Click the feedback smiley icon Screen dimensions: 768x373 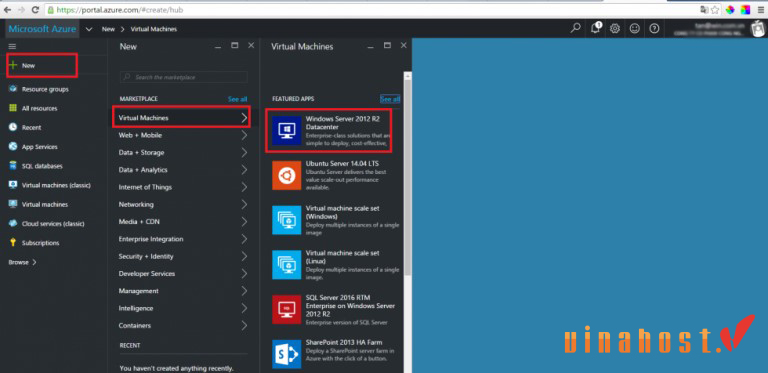(x=635, y=28)
